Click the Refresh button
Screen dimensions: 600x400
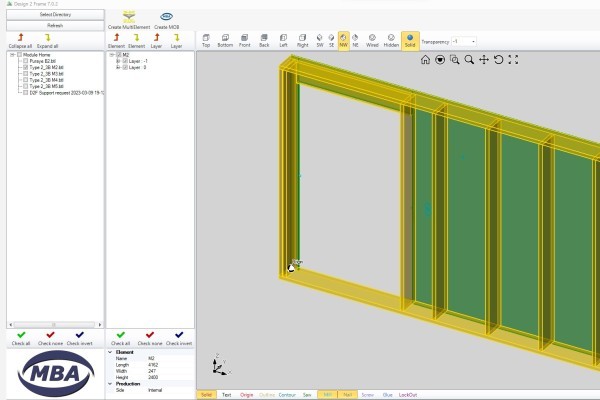[55, 26]
